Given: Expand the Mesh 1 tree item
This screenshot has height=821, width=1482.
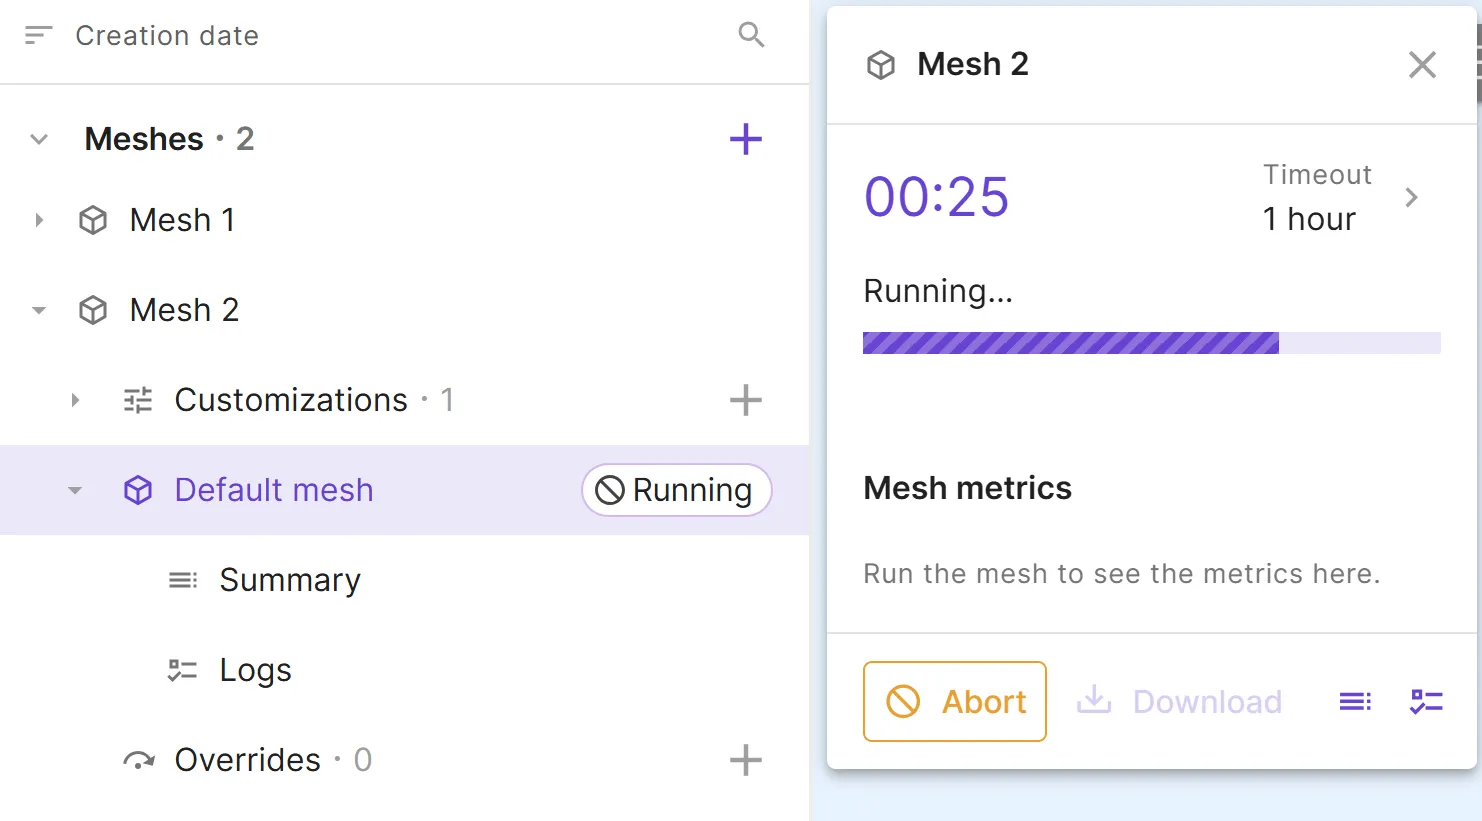Looking at the screenshot, I should click(x=39, y=220).
